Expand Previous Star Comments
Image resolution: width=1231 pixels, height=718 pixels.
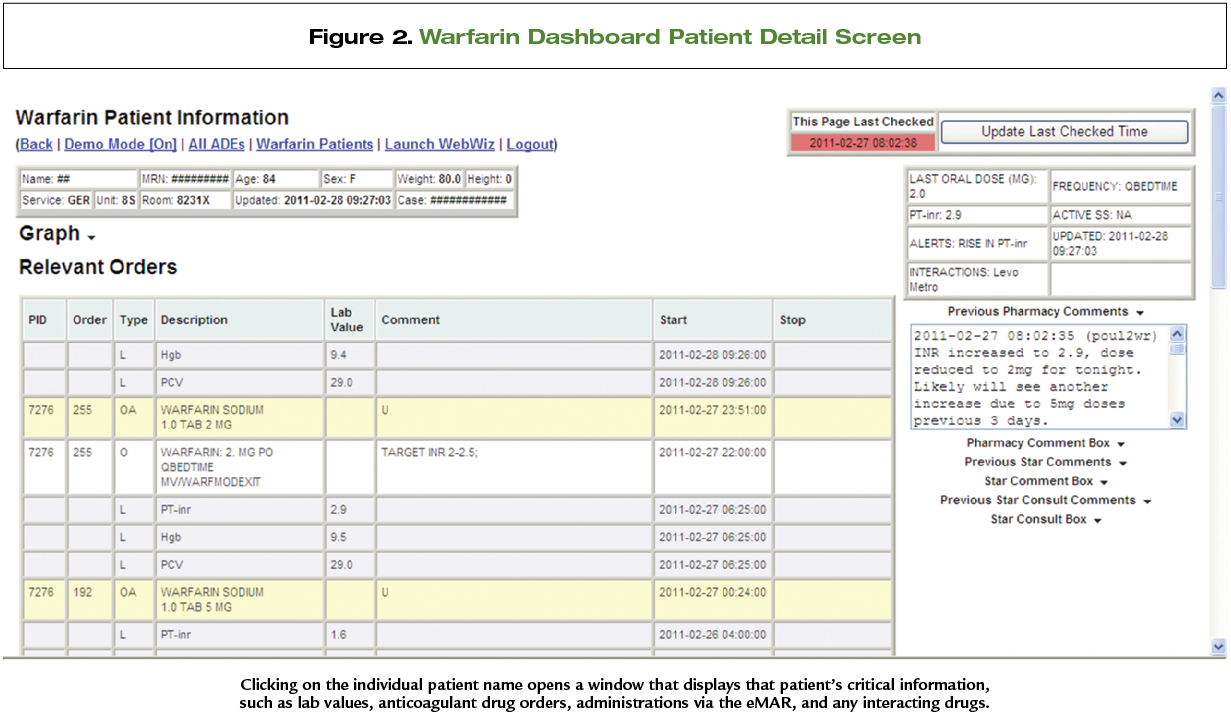pyautogui.click(x=1045, y=462)
